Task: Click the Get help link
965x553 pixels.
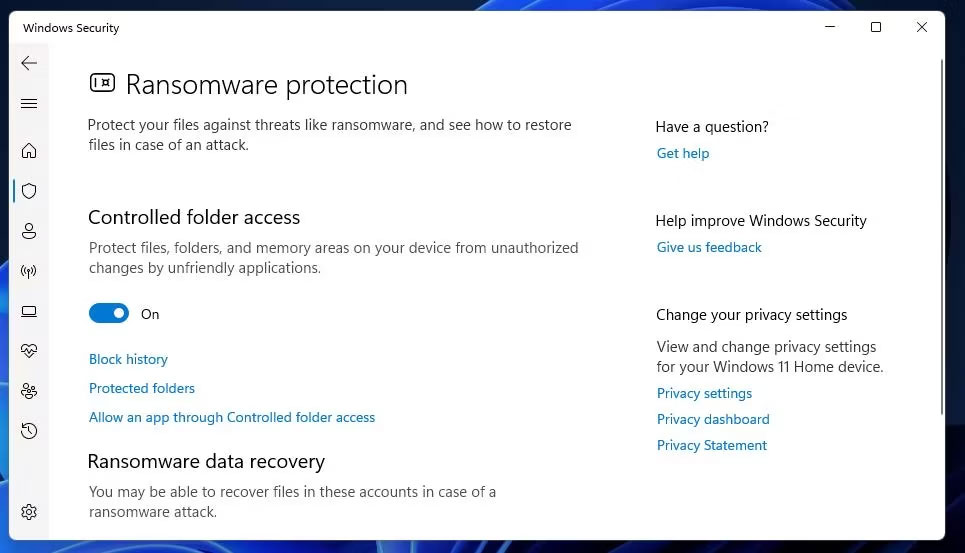Action: [x=683, y=153]
